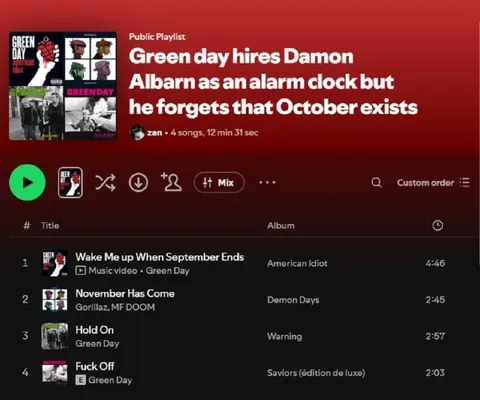The width and height of the screenshot is (480, 400).
Task: Click the playlist cover collage image
Action: pos(63,86)
